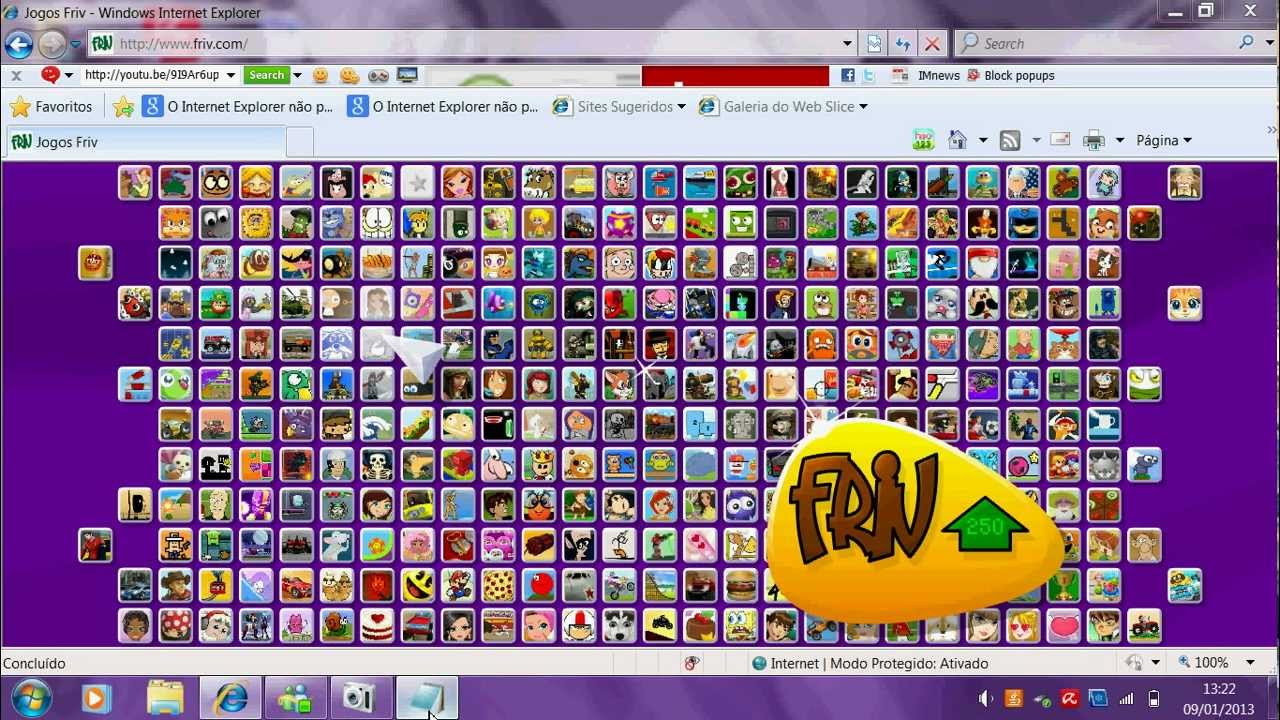Open the first Internet Explorer não p... favorite
This screenshot has height=720, width=1280.
click(237, 107)
